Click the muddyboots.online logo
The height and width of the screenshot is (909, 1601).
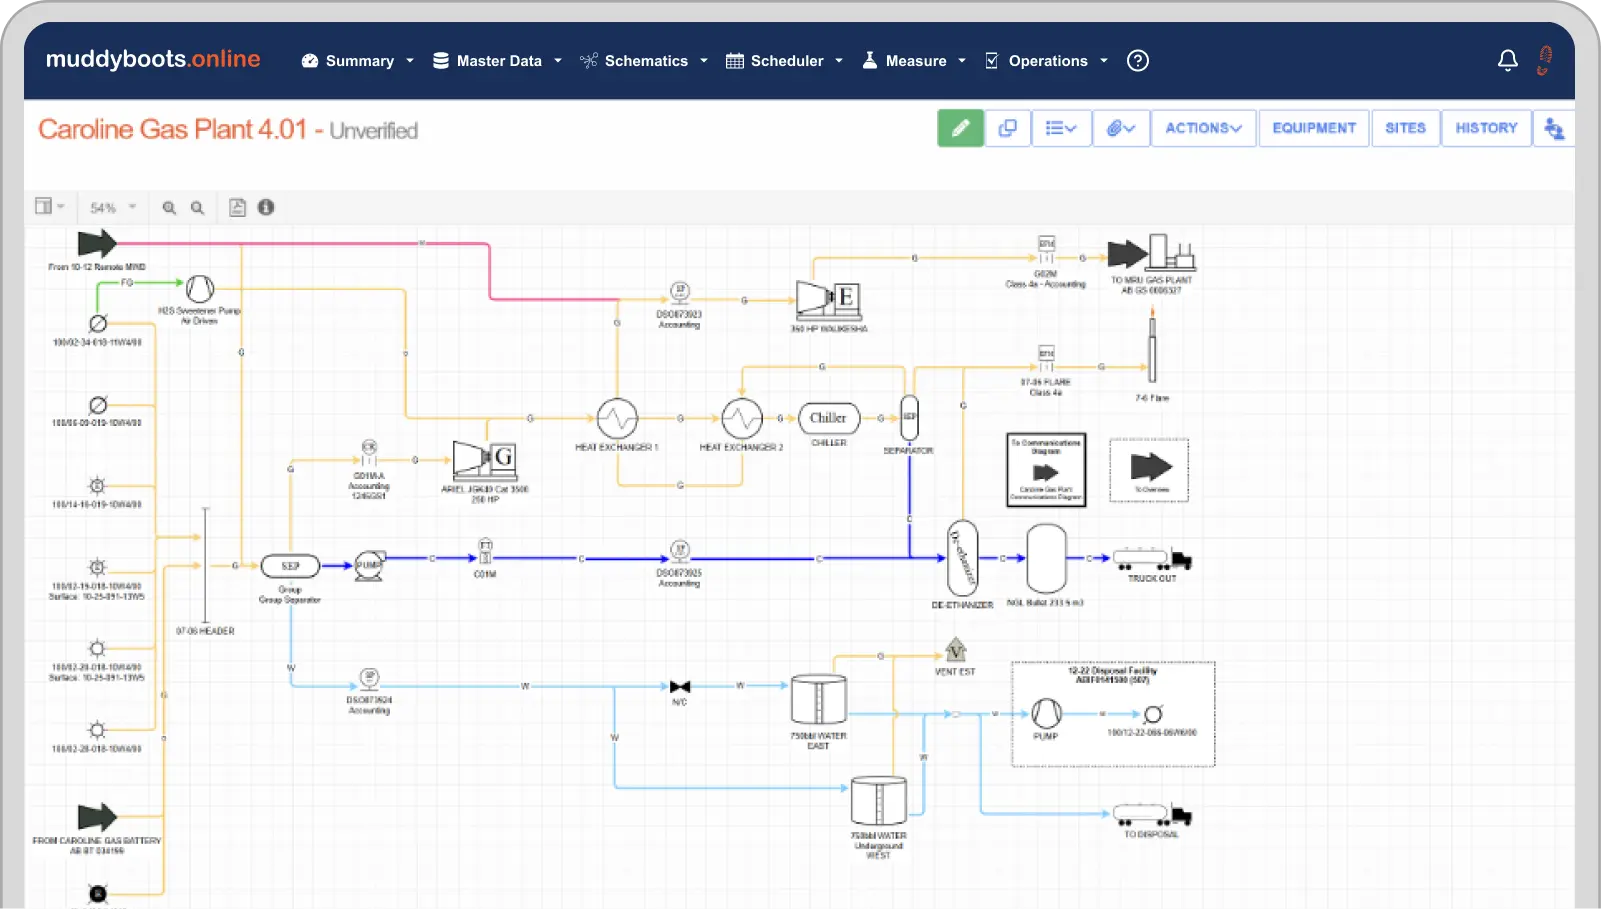153,59
